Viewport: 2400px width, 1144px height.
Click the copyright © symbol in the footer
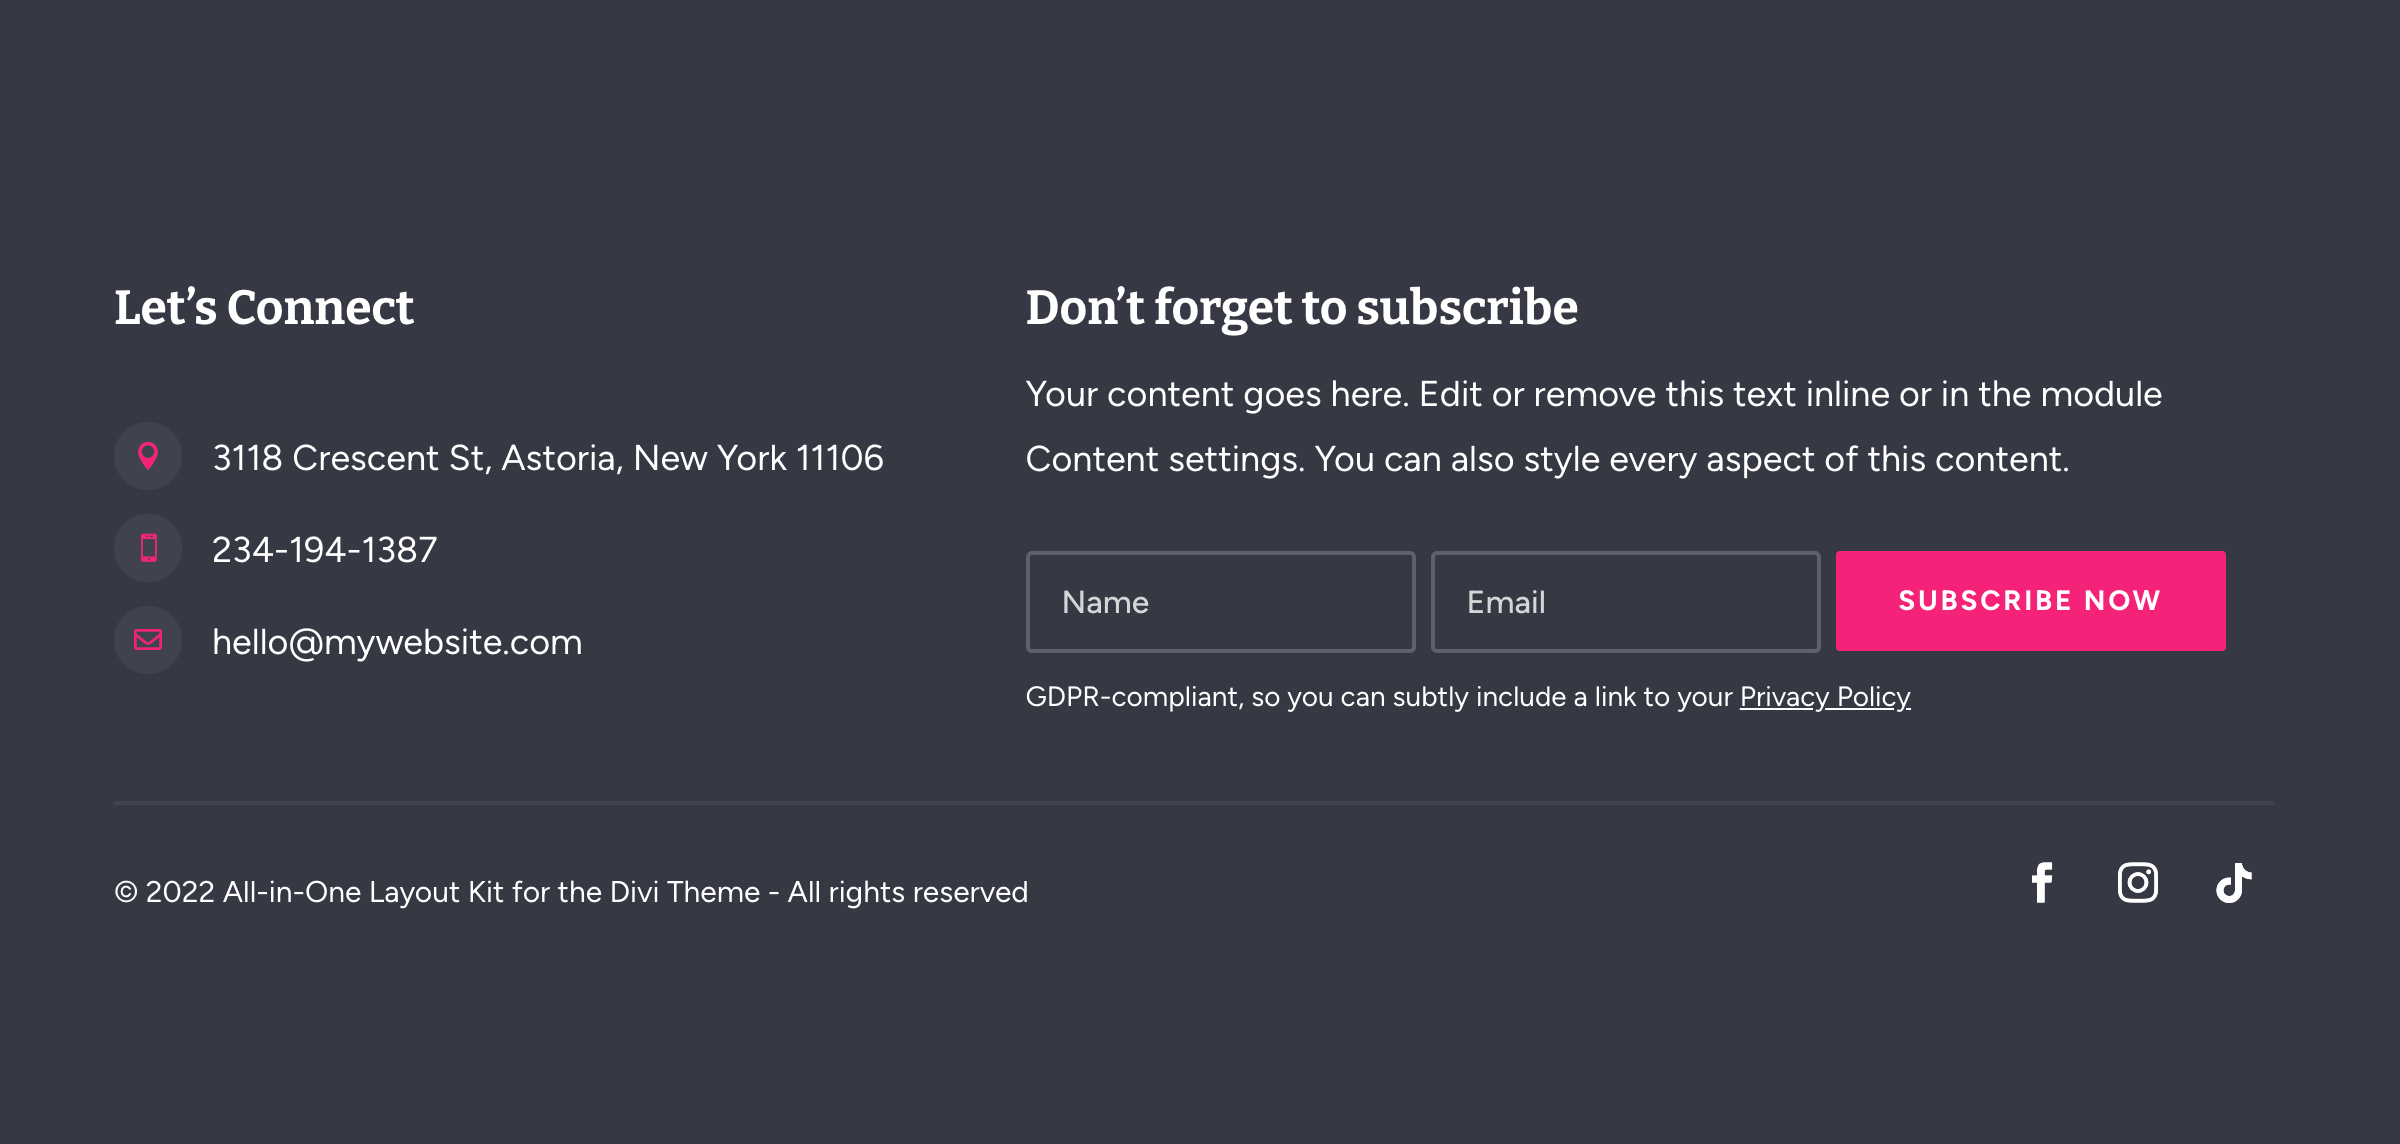pyautogui.click(x=126, y=892)
